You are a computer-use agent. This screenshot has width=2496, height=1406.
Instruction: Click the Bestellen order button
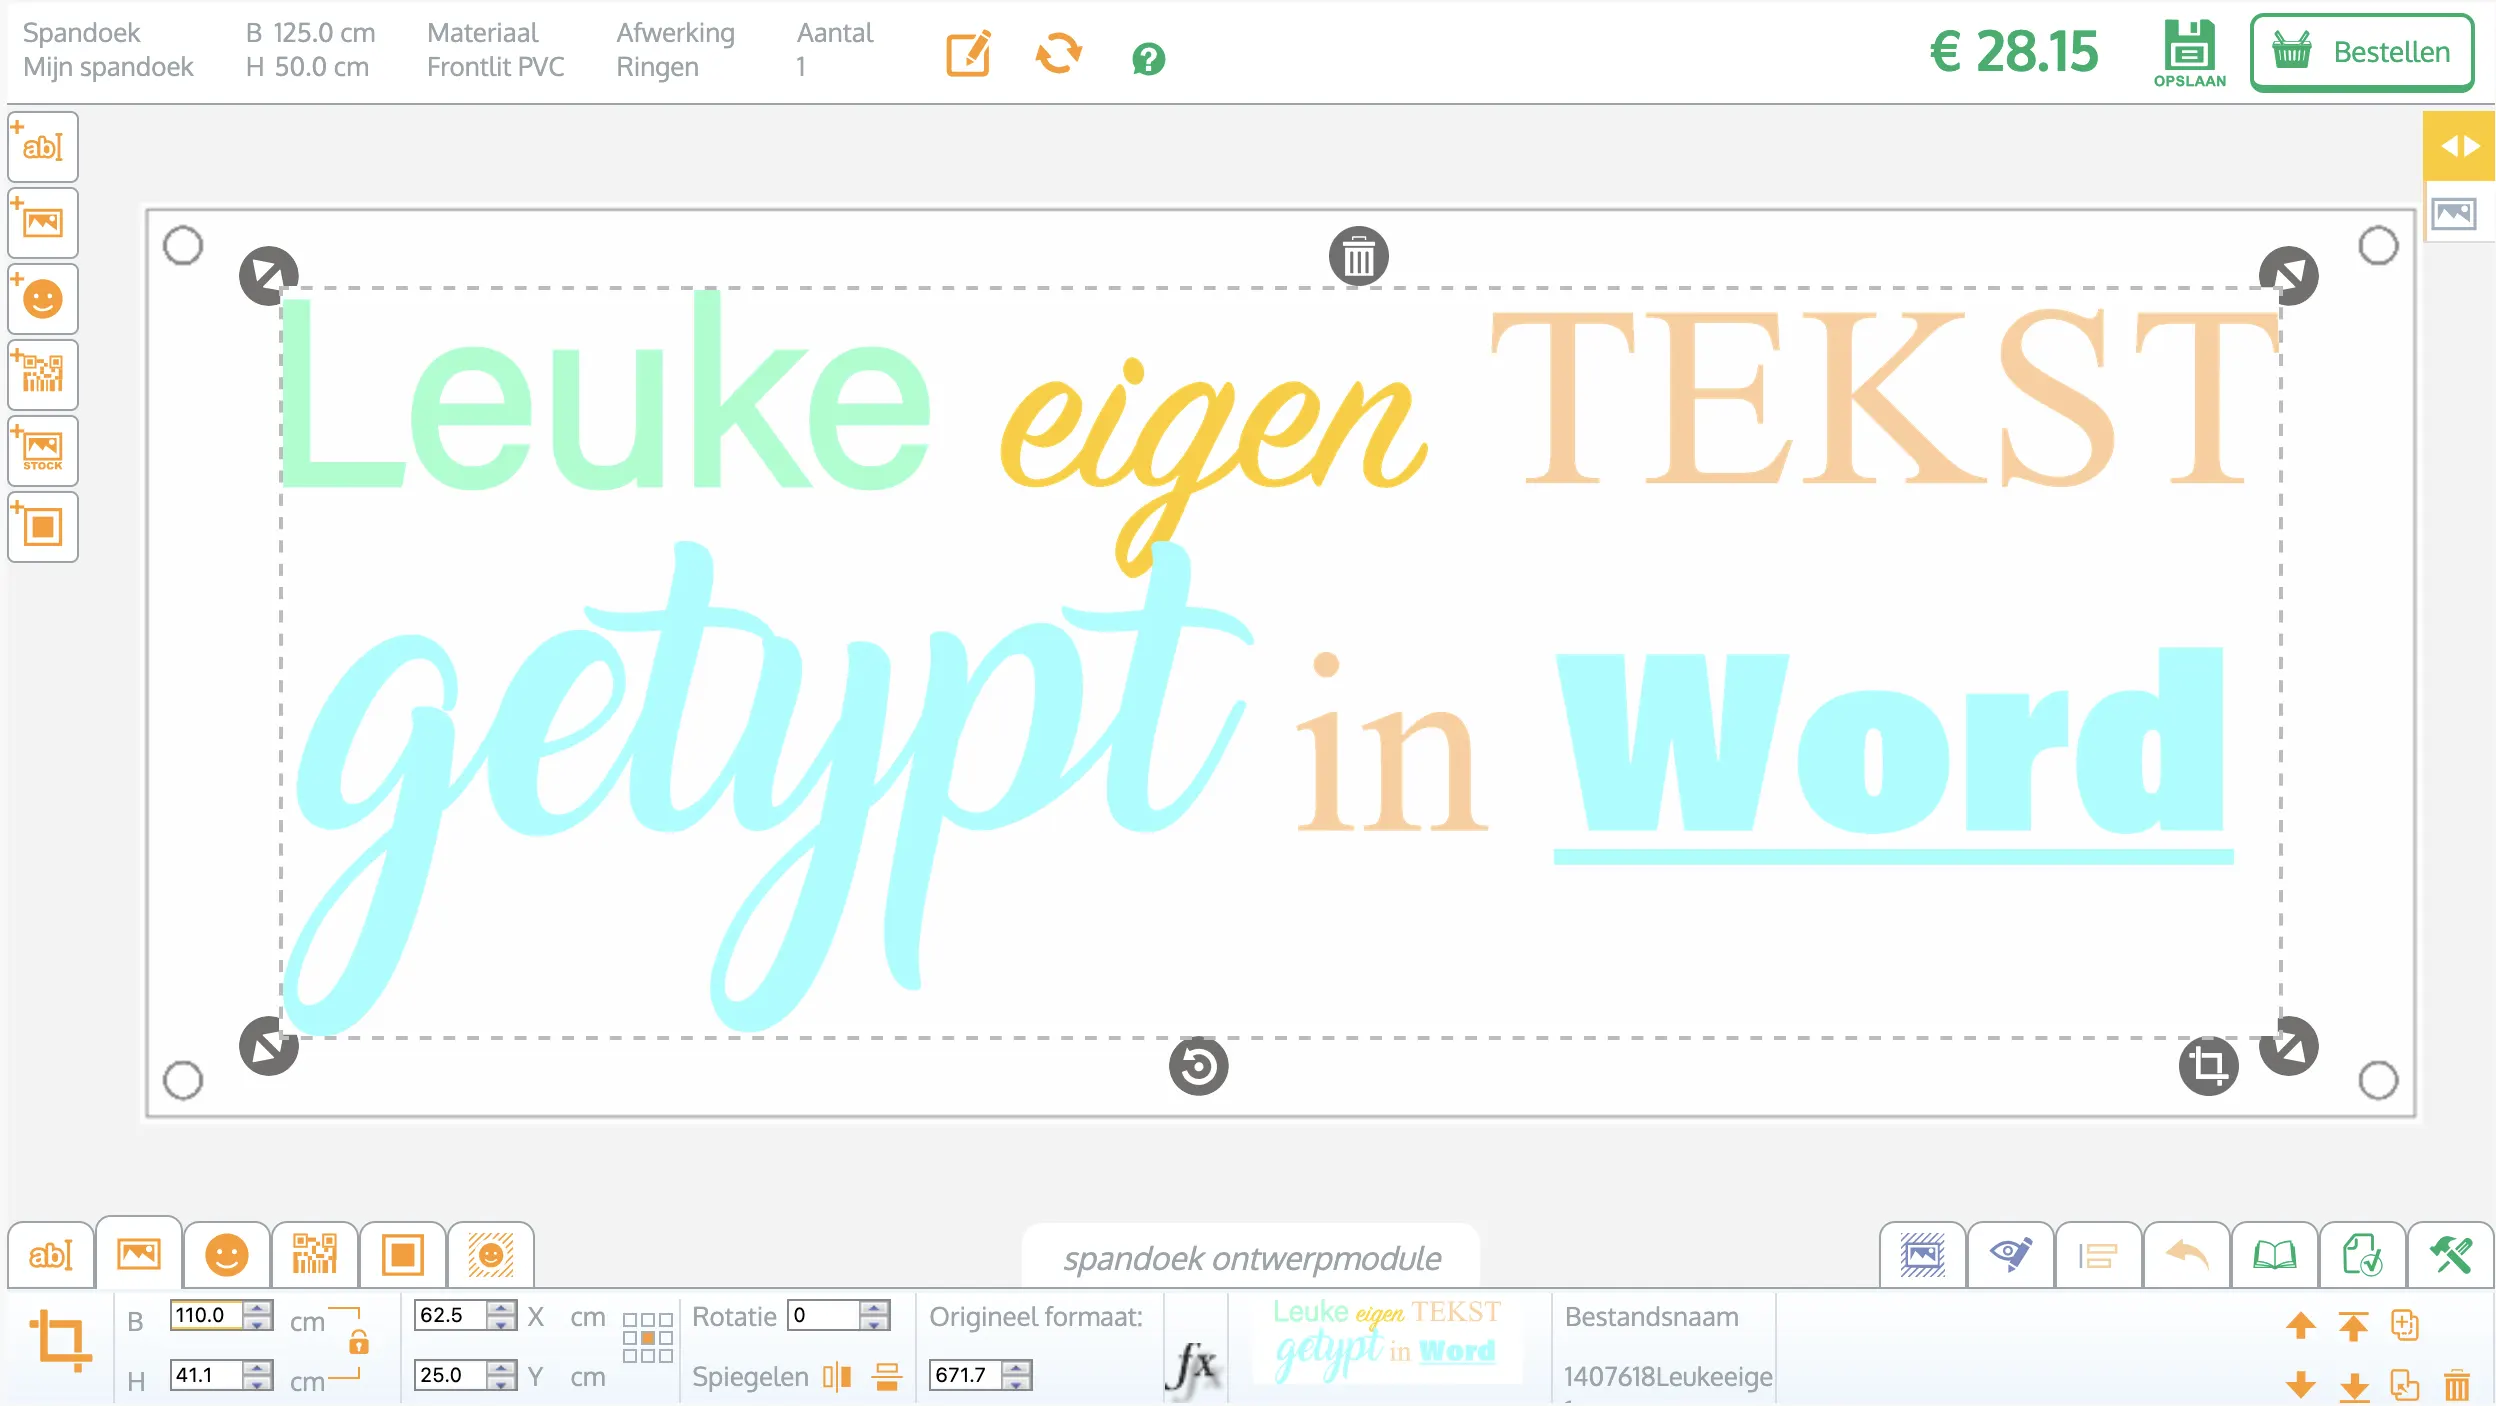point(2362,52)
